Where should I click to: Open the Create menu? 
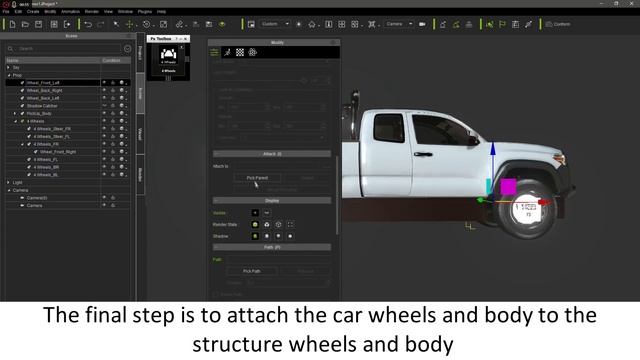pos(33,12)
